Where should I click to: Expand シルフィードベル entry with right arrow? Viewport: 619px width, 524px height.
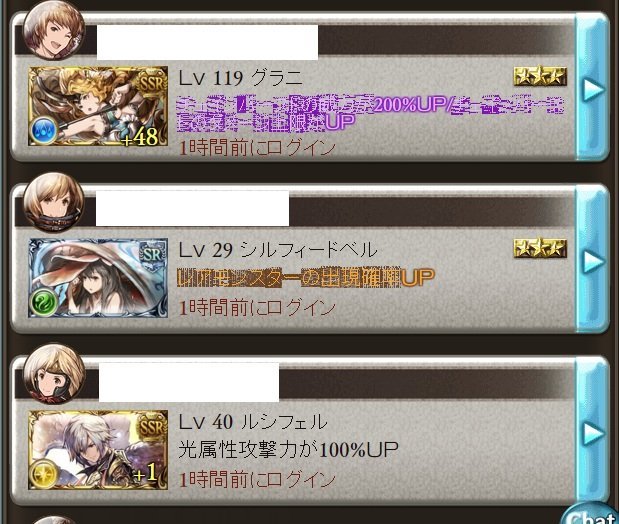point(593,261)
